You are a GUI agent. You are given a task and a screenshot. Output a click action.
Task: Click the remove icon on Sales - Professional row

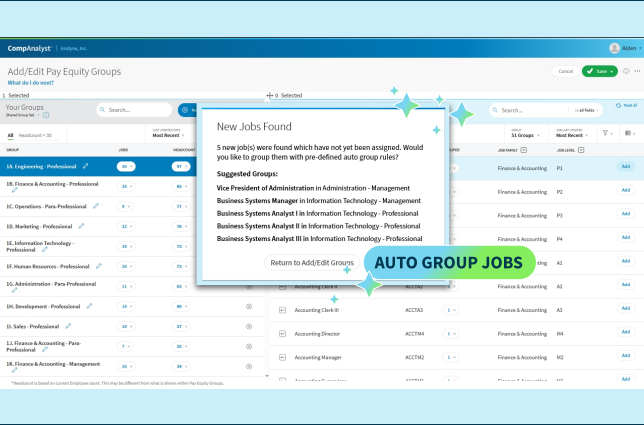[249, 326]
